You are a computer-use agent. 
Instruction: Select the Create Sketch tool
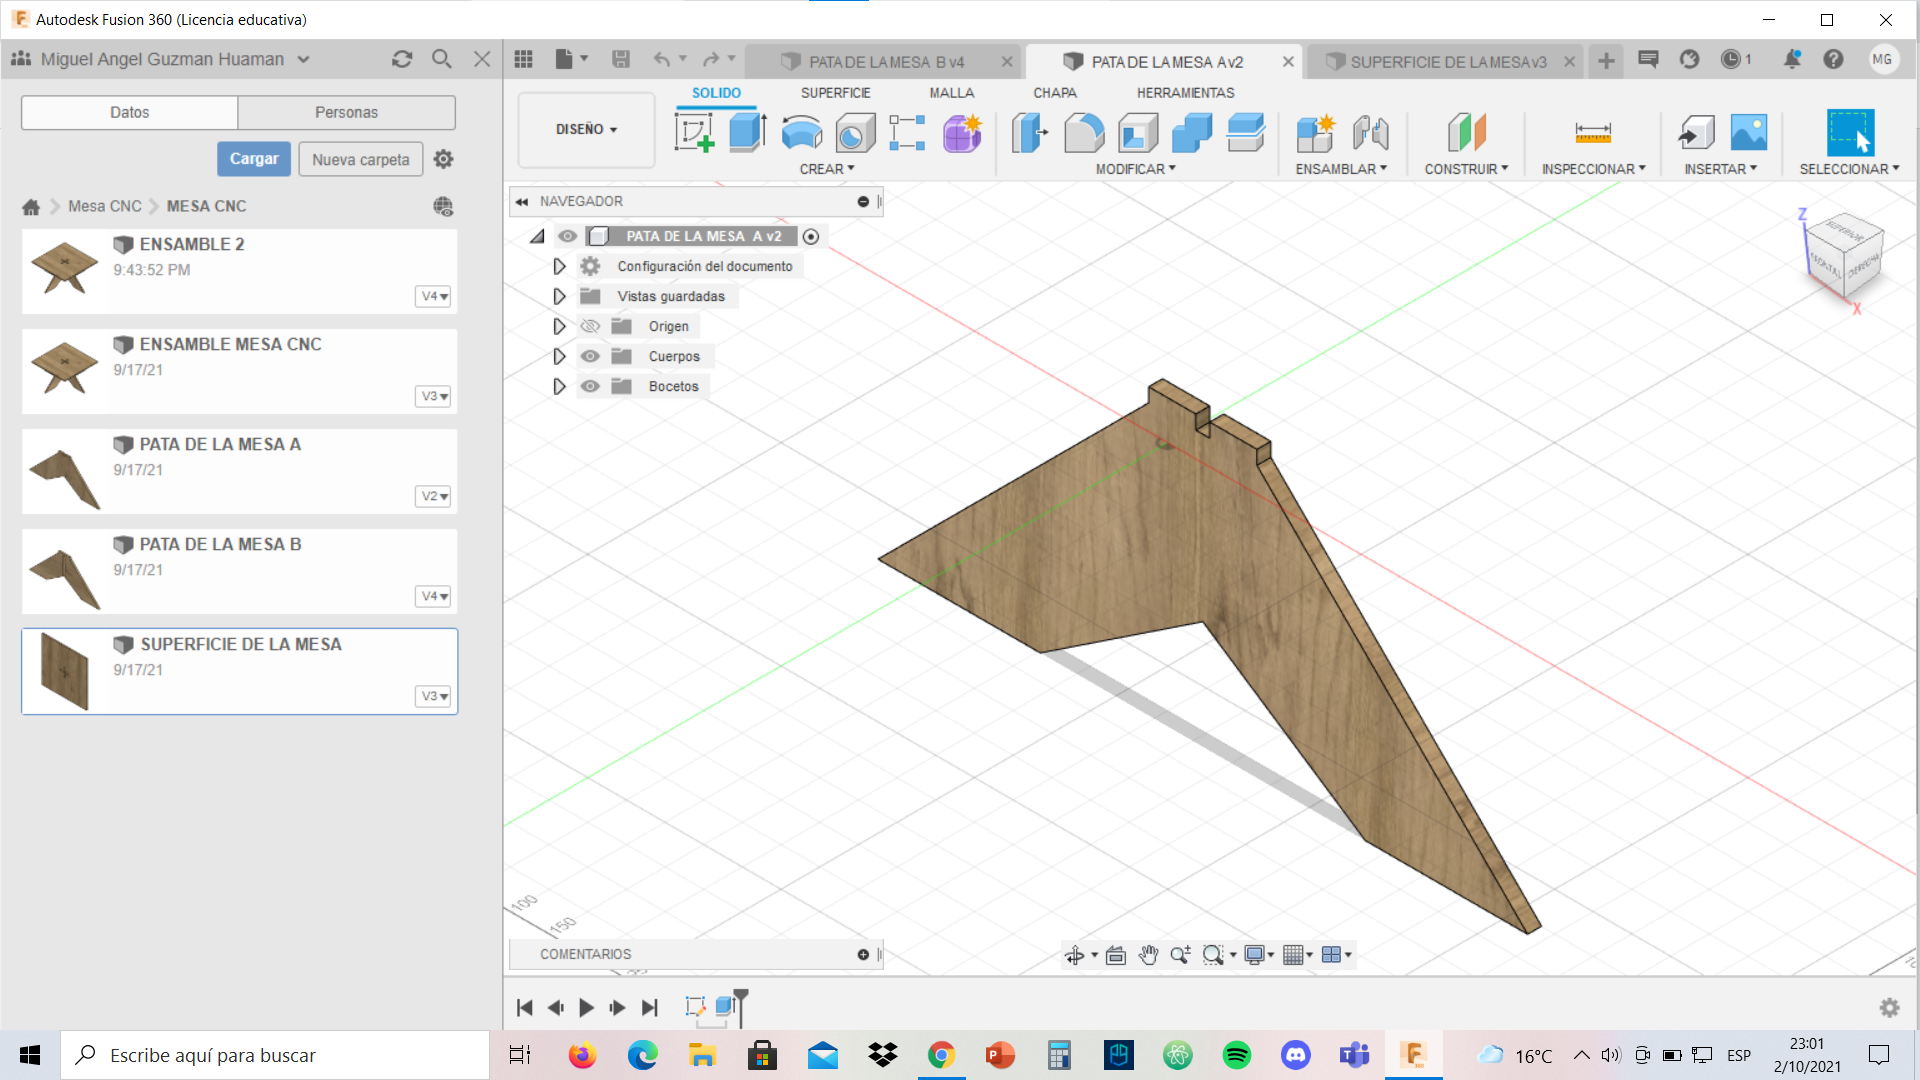[694, 132]
